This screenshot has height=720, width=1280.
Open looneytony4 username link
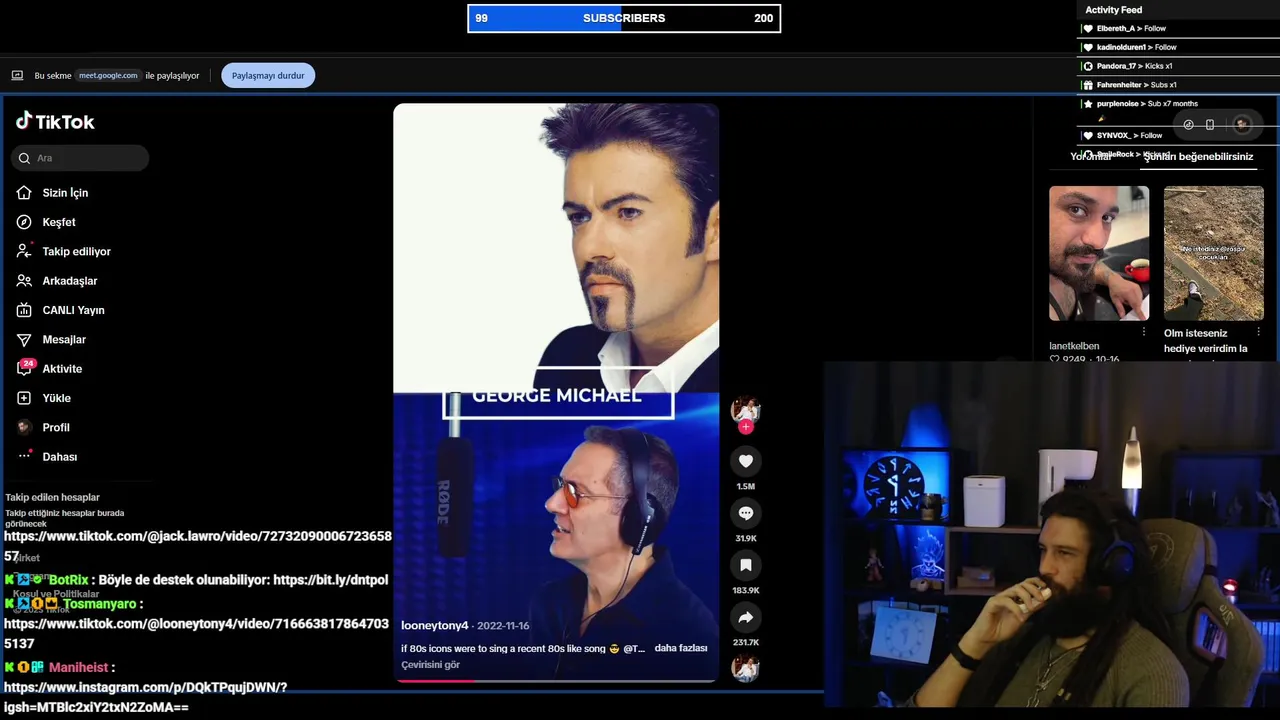pos(434,625)
